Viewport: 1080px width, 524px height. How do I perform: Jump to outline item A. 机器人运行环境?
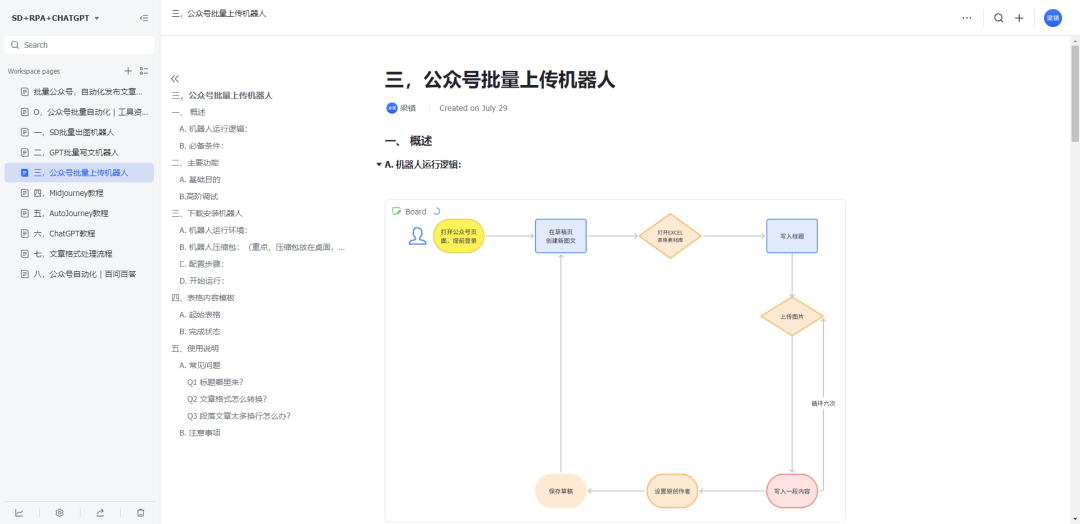(213, 230)
